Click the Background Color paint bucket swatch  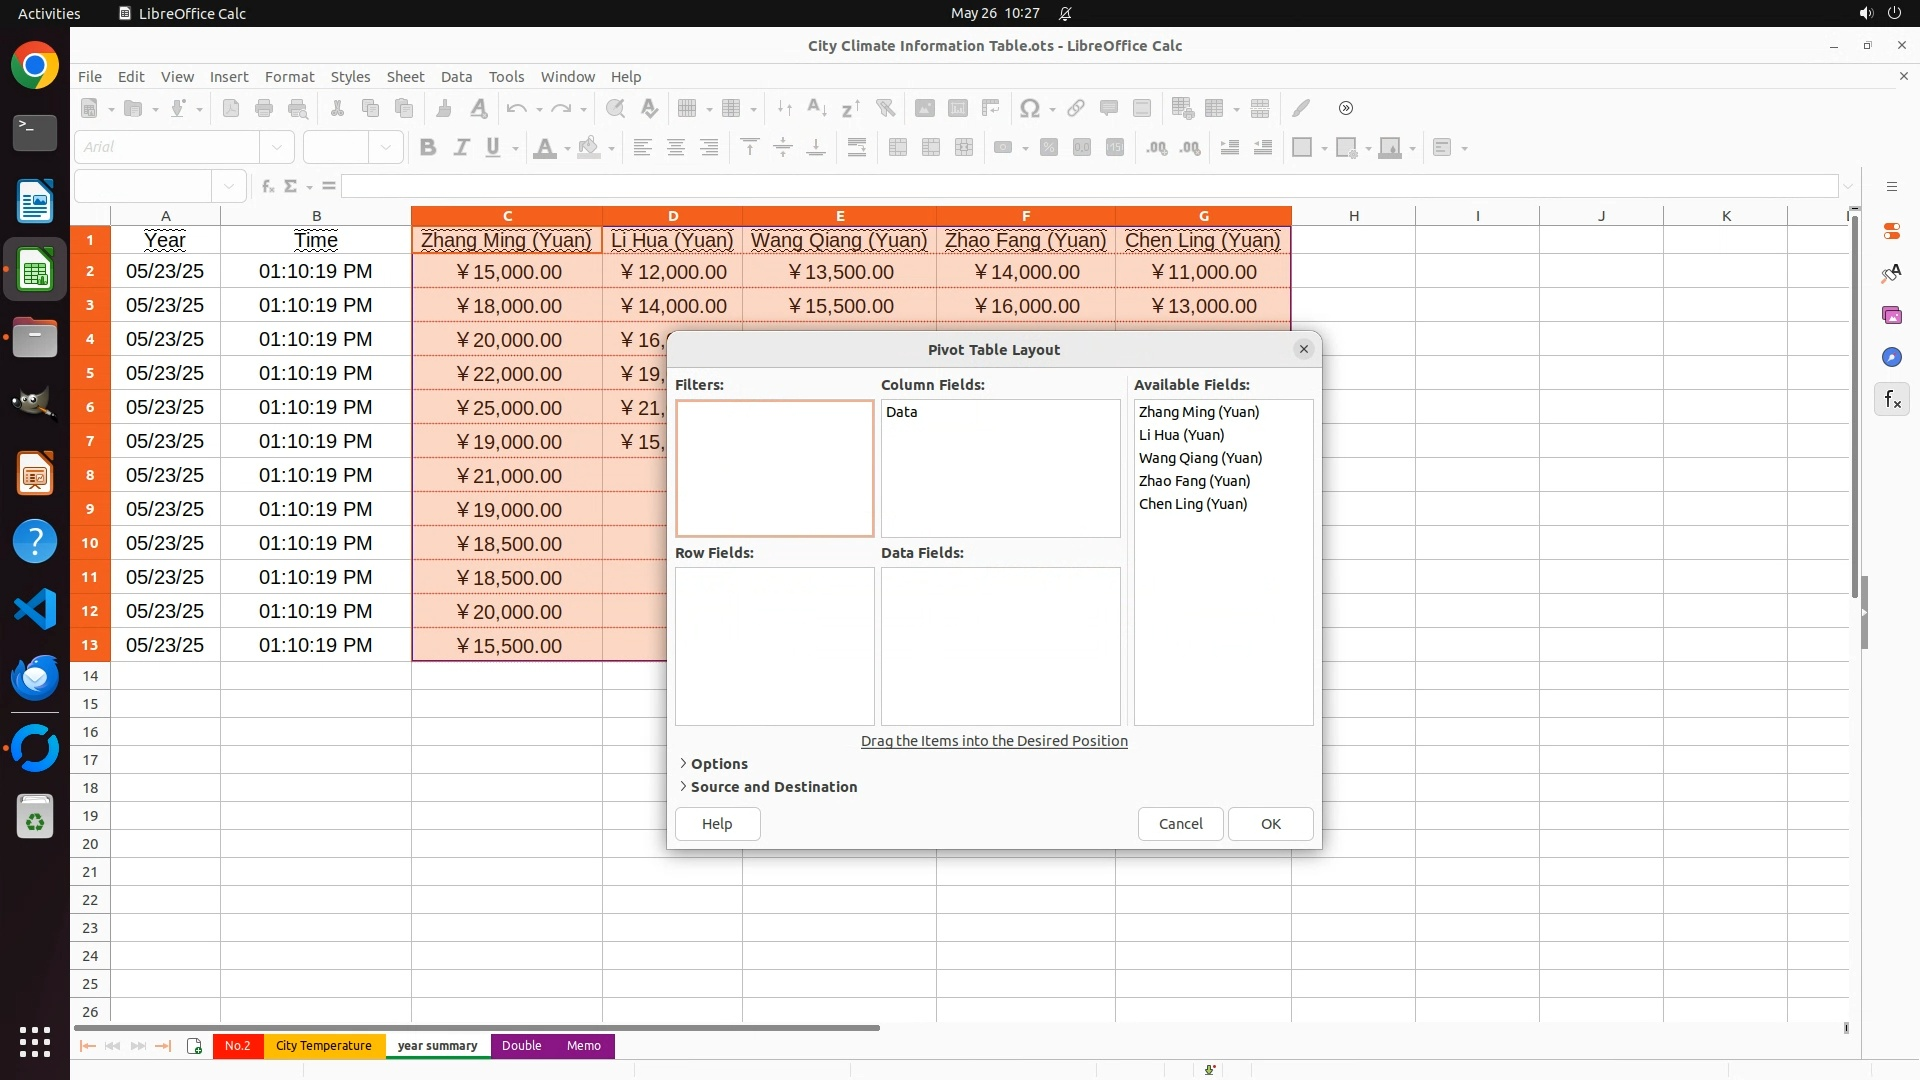click(590, 148)
